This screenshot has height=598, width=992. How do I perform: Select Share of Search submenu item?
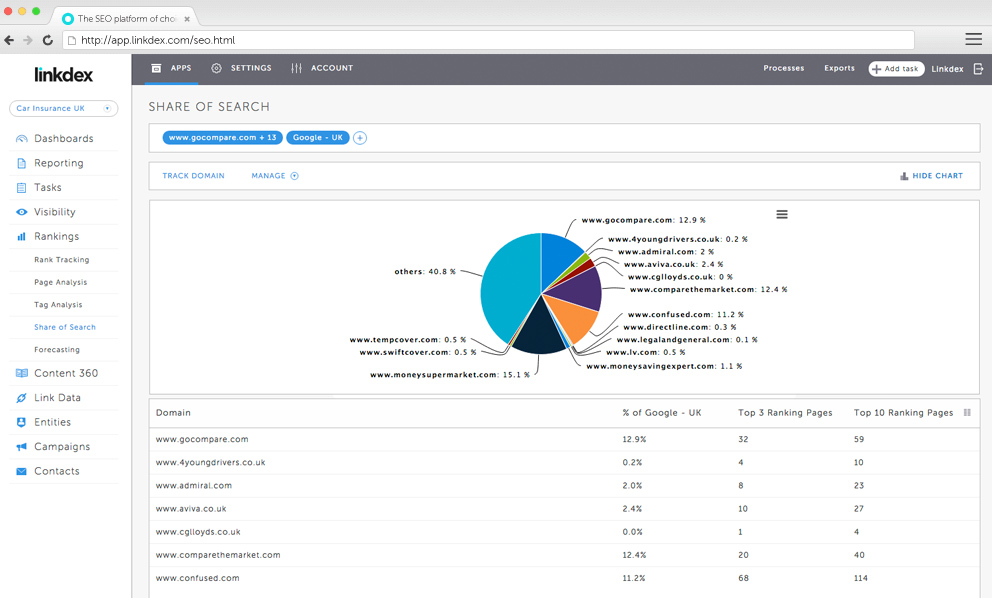65,327
